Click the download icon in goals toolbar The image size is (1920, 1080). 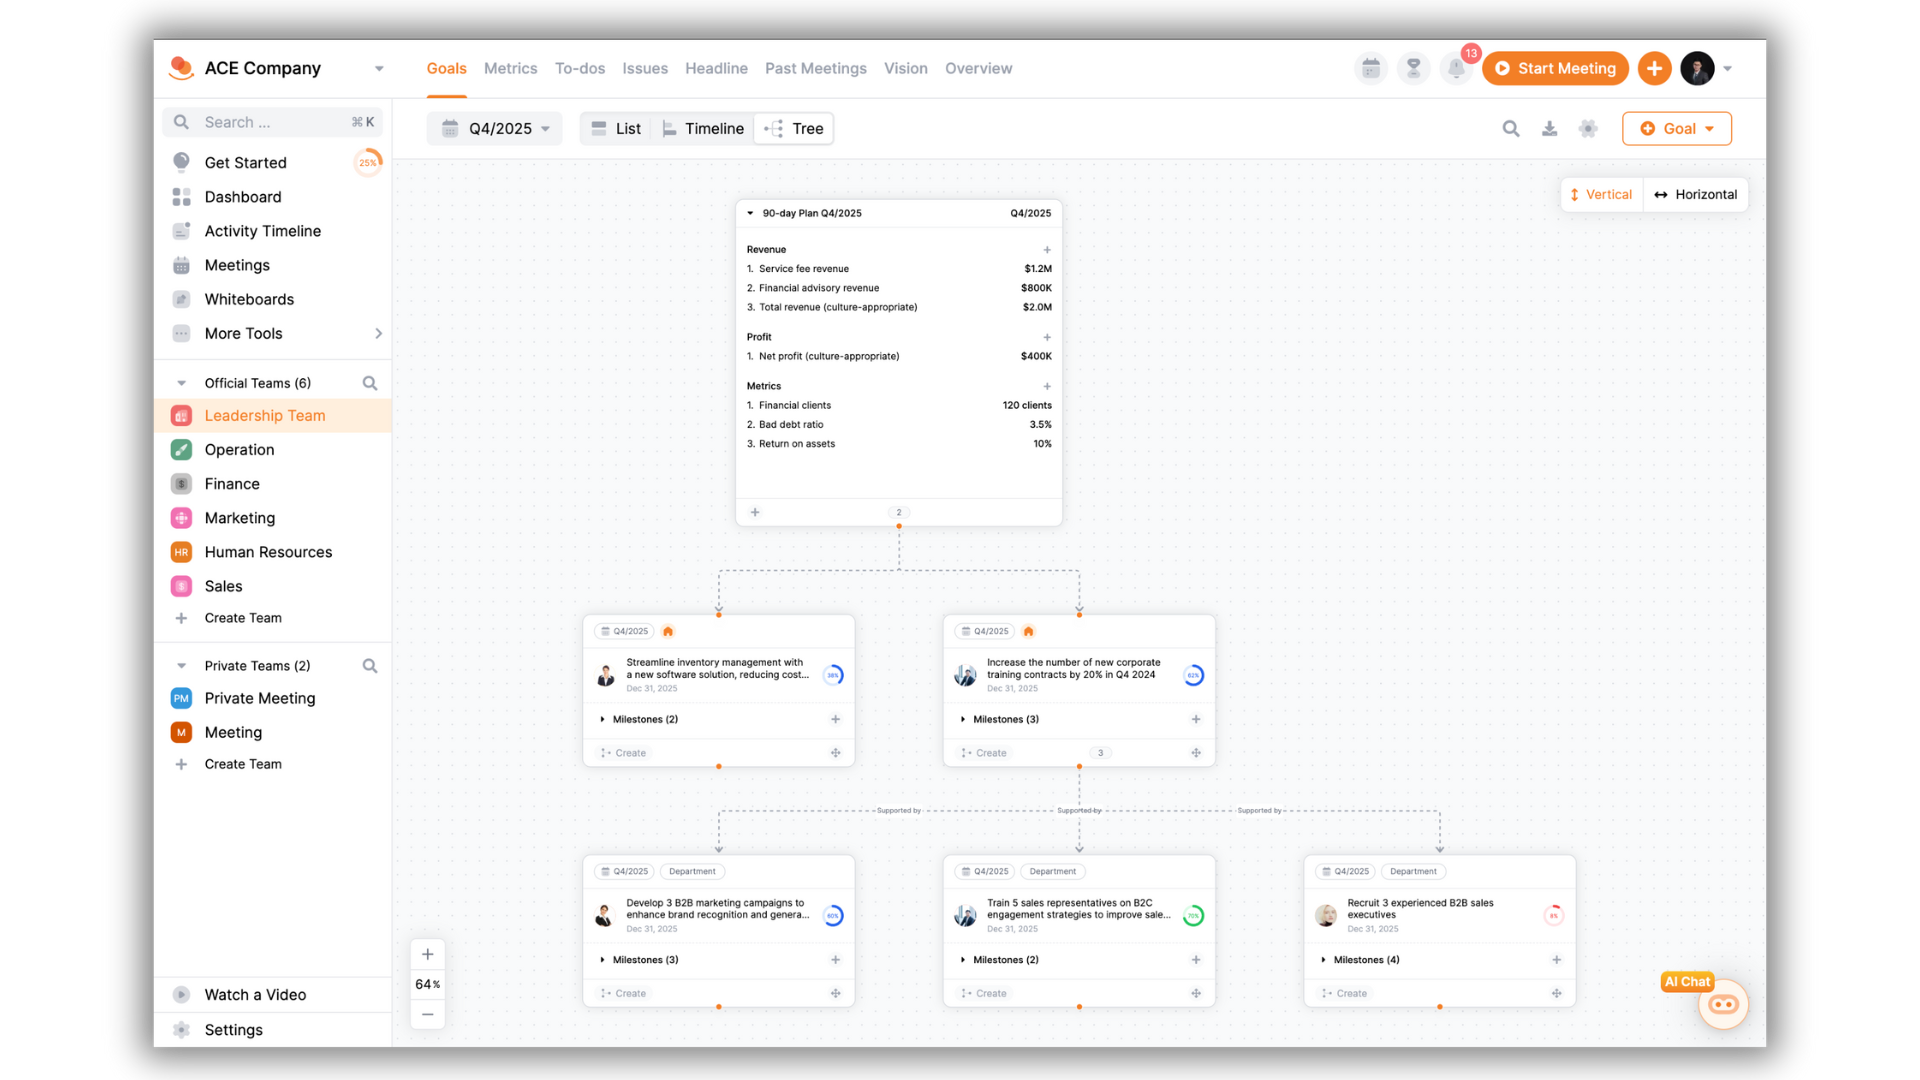click(x=1549, y=128)
